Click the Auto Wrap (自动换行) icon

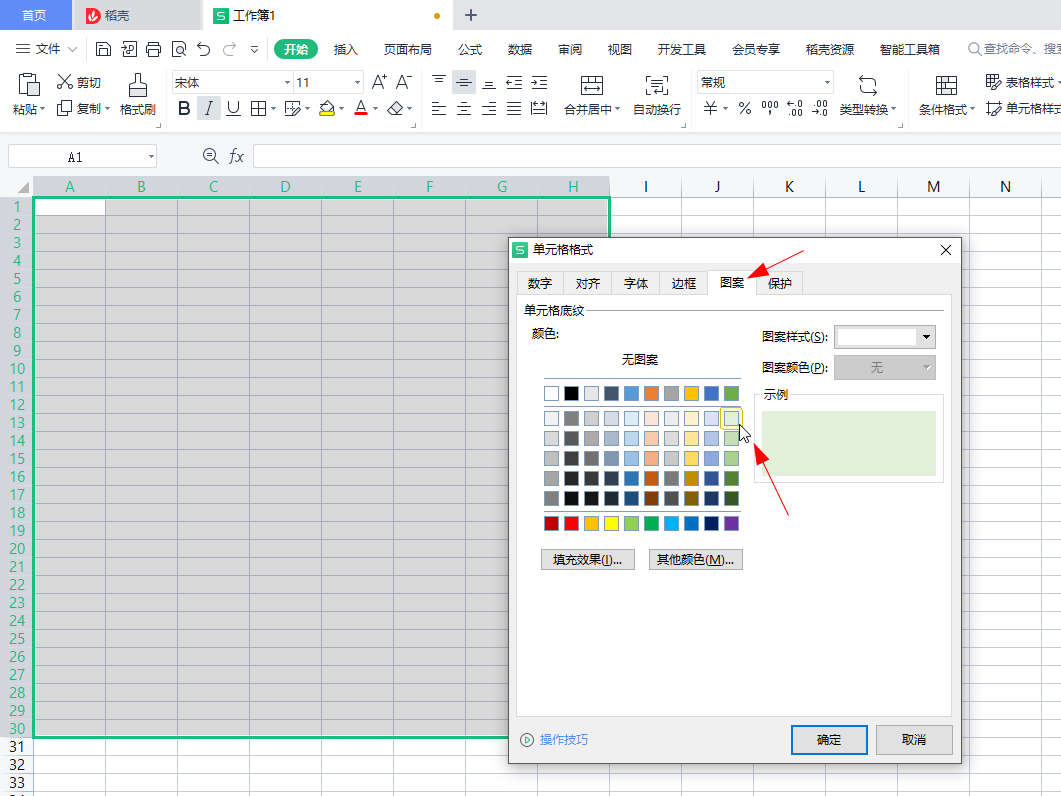click(x=656, y=85)
